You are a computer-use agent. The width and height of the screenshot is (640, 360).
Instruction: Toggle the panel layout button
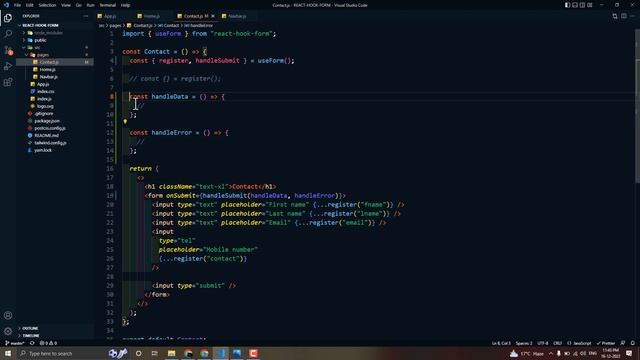pos(575,5)
